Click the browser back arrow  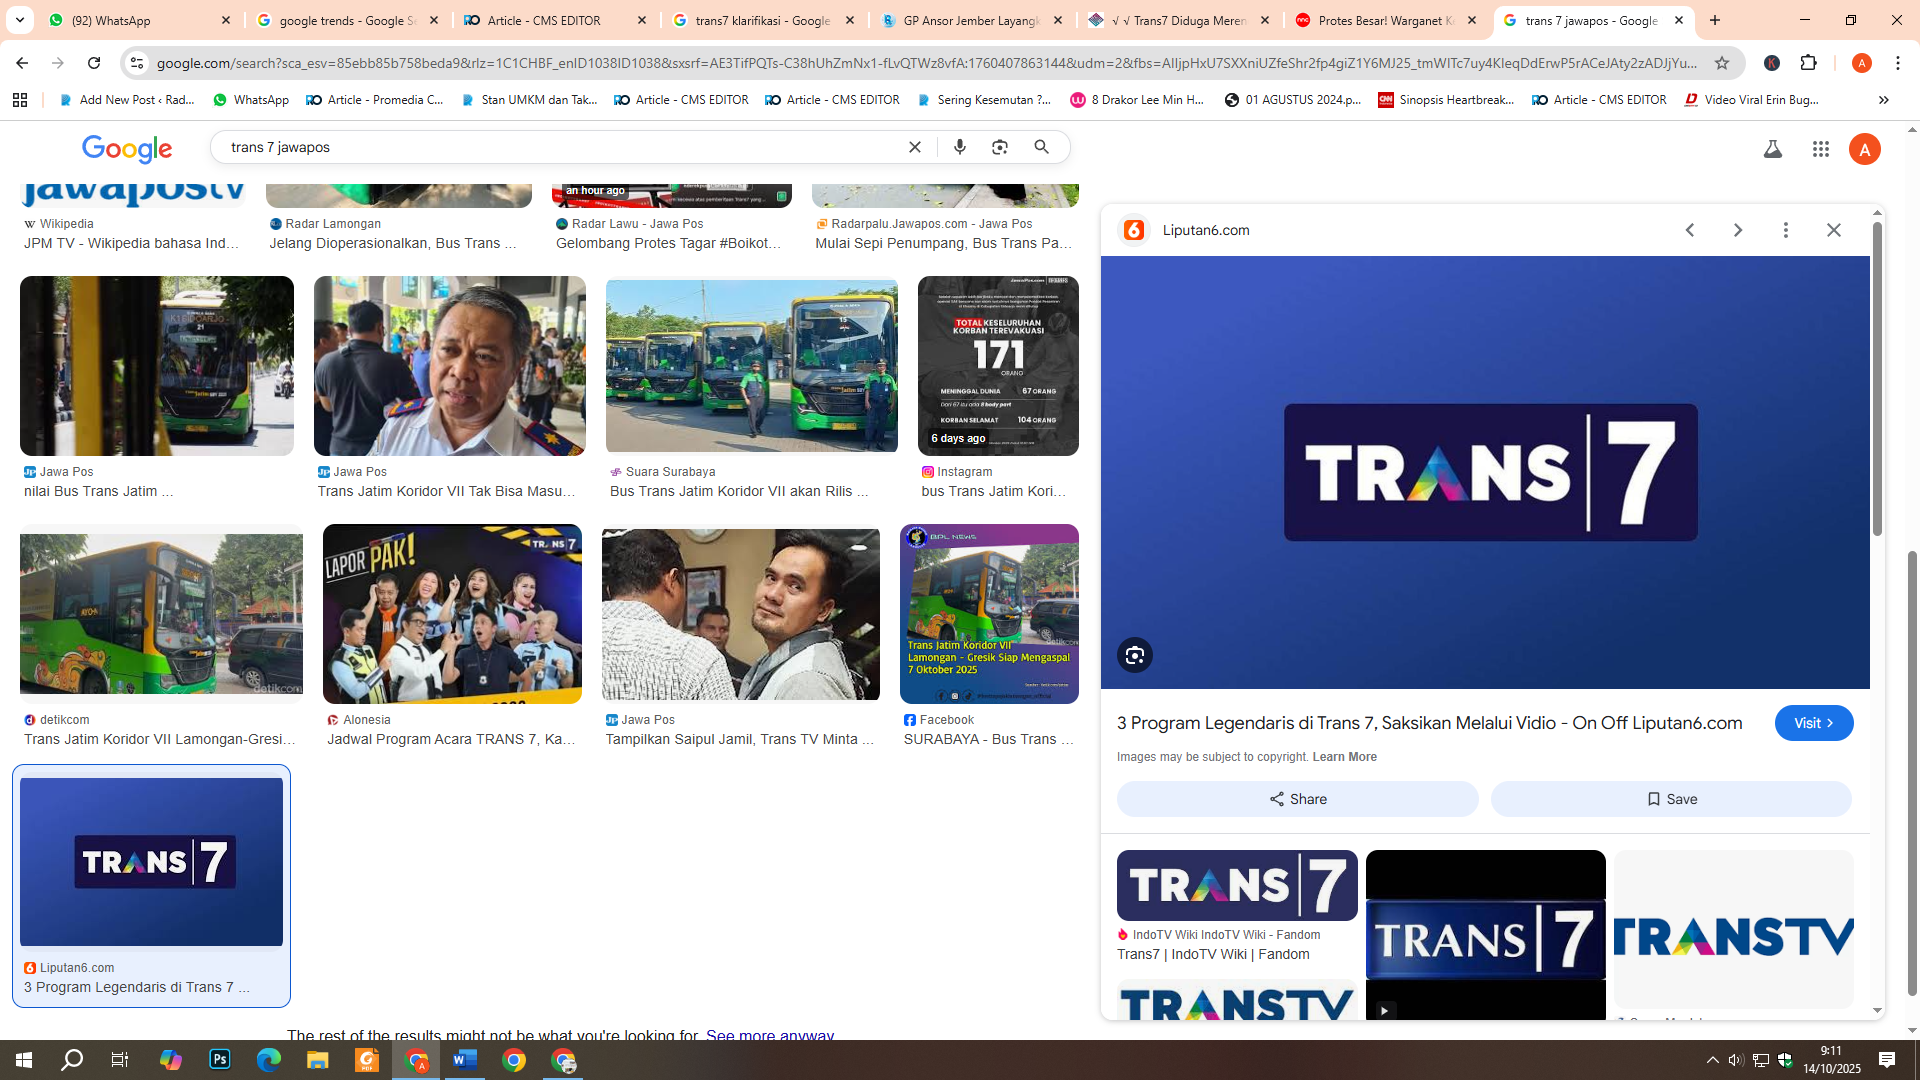pyautogui.click(x=21, y=63)
